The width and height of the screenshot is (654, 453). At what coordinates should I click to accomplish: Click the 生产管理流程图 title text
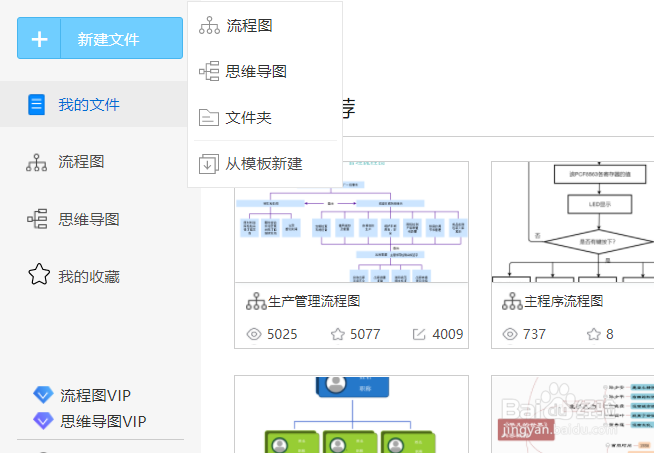coord(314,301)
